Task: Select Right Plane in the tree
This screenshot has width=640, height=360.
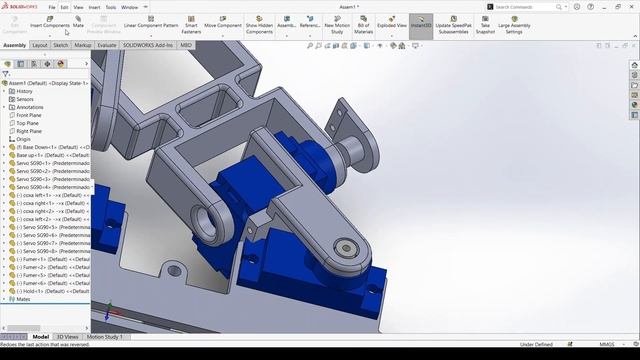Action: (x=29, y=131)
